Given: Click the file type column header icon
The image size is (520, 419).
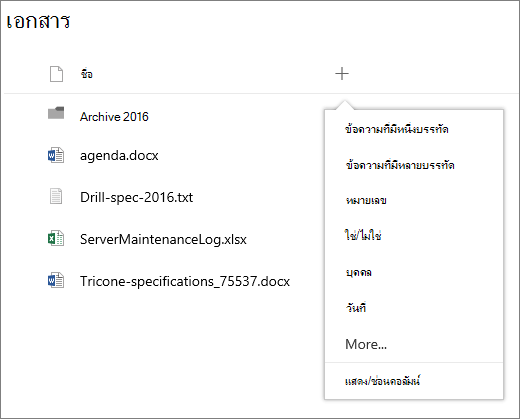Looking at the screenshot, I should (x=56, y=74).
